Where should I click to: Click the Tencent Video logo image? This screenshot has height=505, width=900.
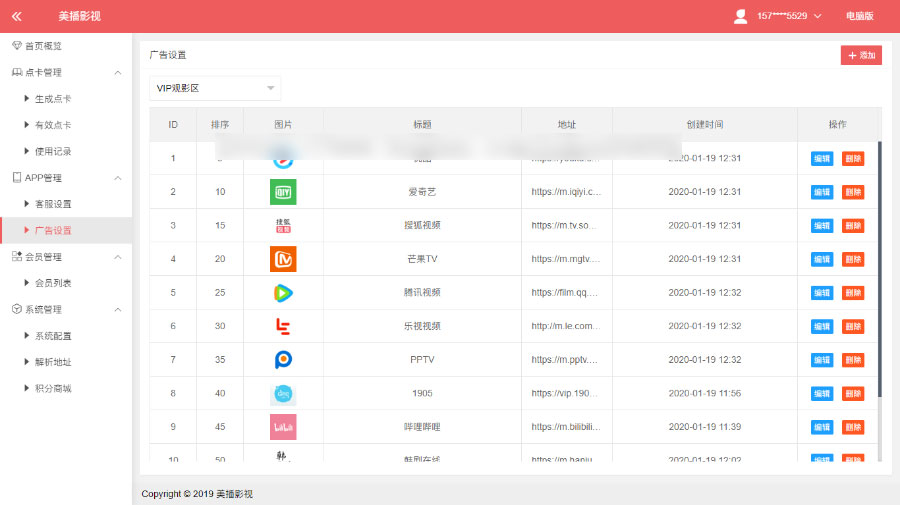click(x=283, y=293)
